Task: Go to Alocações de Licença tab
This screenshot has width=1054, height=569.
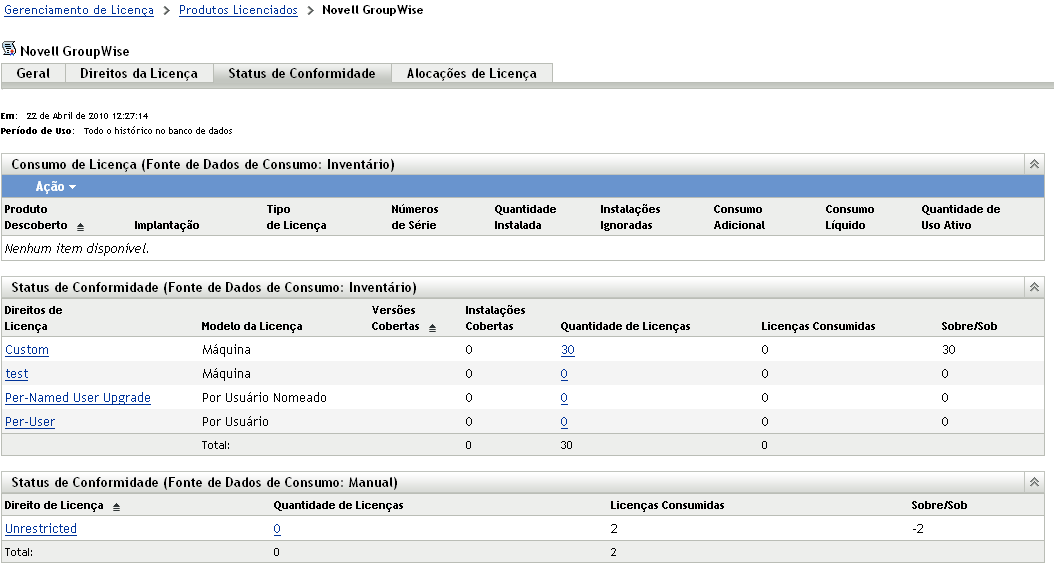Action: tap(471, 73)
